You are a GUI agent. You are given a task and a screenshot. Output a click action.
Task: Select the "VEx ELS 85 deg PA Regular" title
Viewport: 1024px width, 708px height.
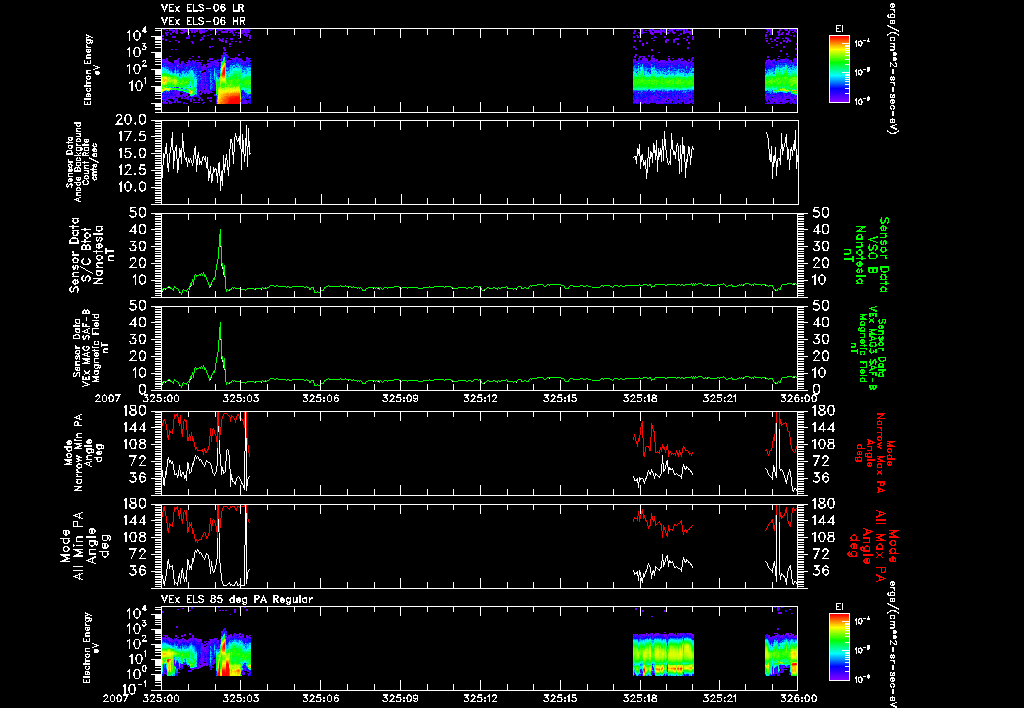click(237, 599)
